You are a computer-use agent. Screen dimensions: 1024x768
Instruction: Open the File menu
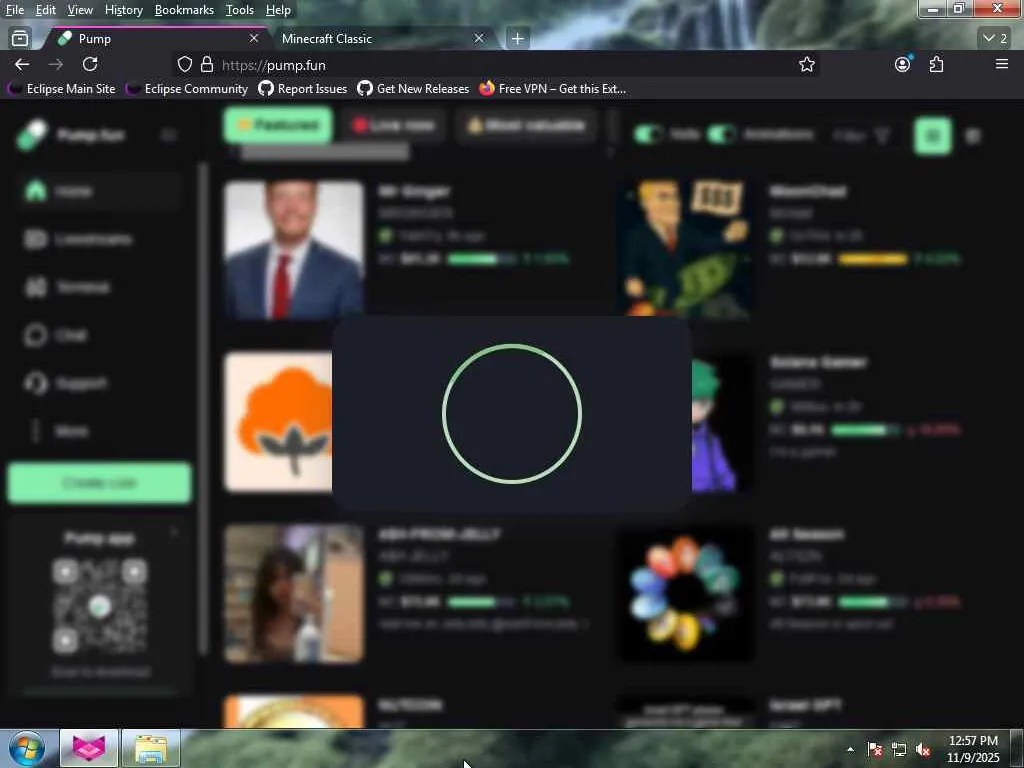pos(15,10)
